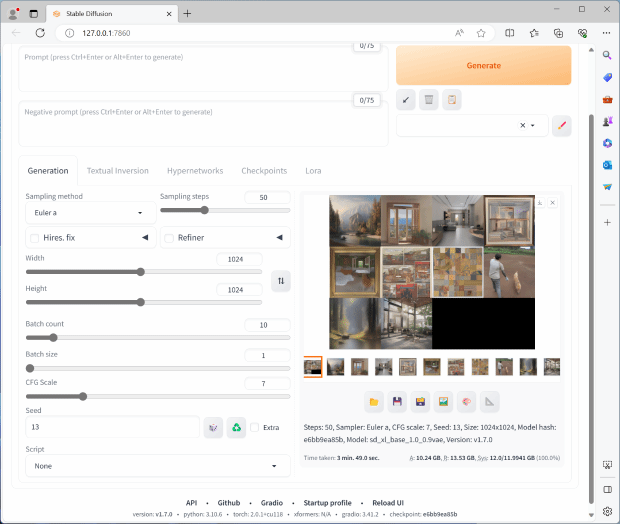Screen dimensions: 620x524
Task: Click the read-prompt arrow icon under Generate
Action: pos(406,100)
